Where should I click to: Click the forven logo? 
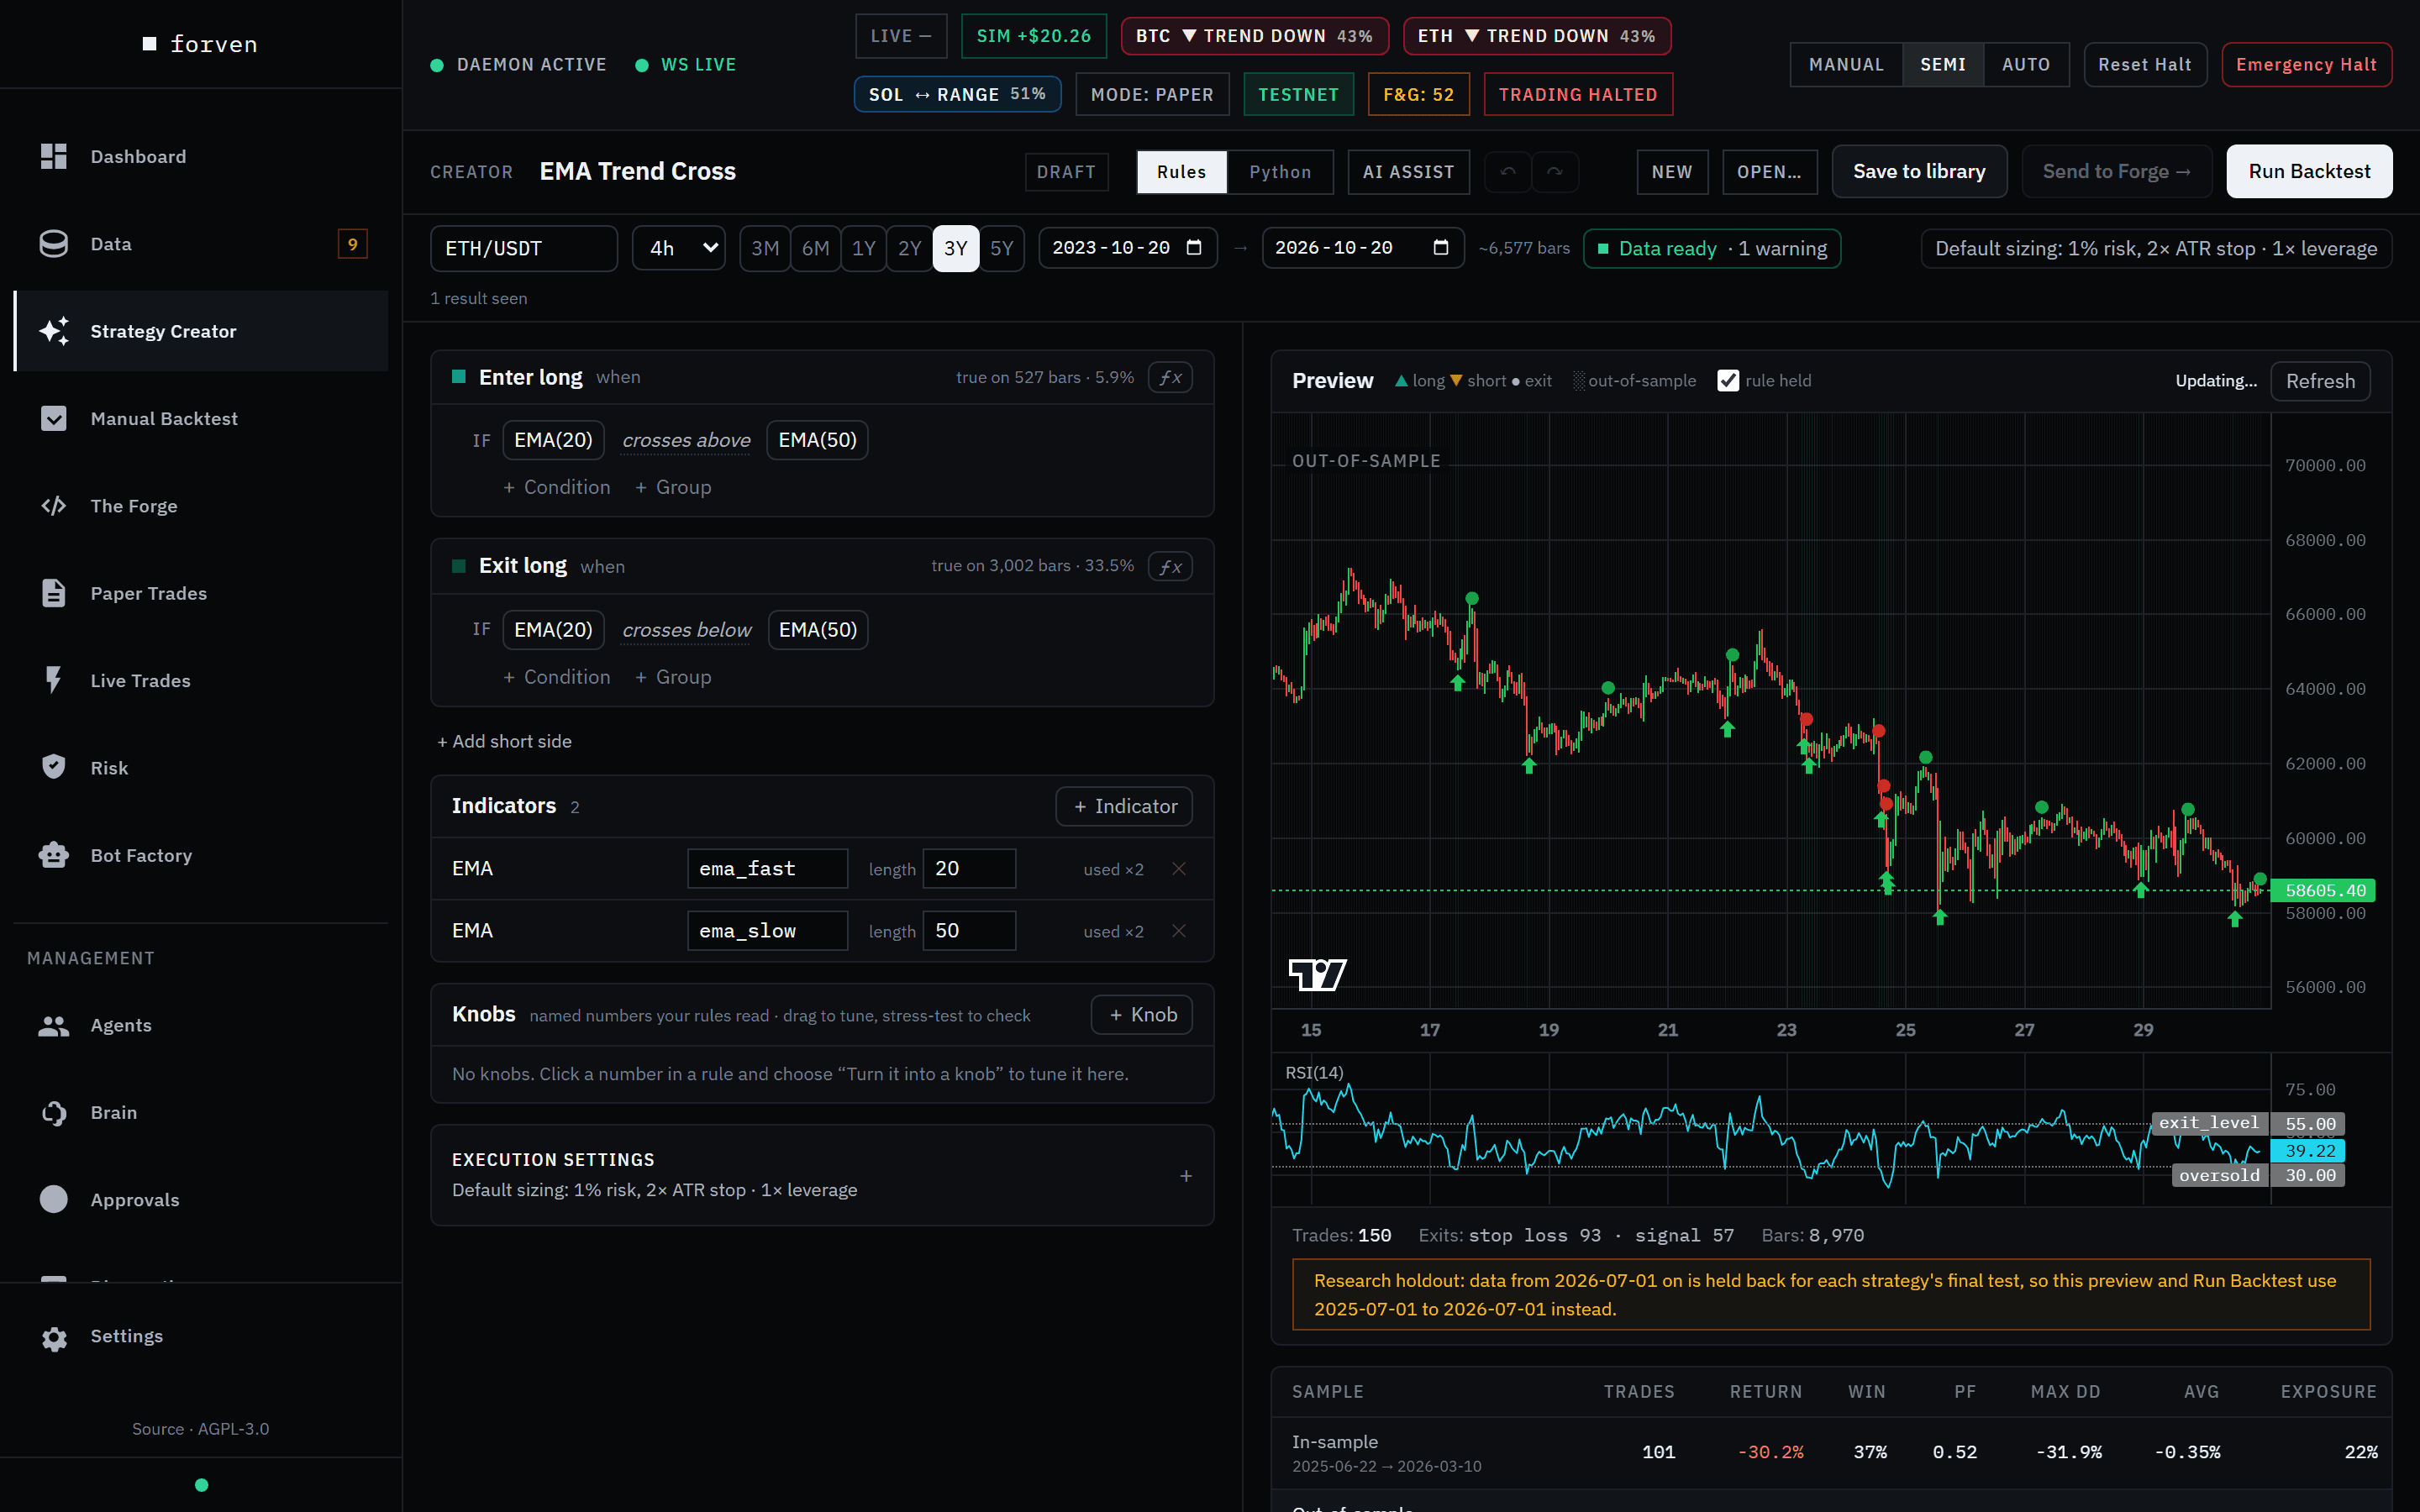pos(201,44)
